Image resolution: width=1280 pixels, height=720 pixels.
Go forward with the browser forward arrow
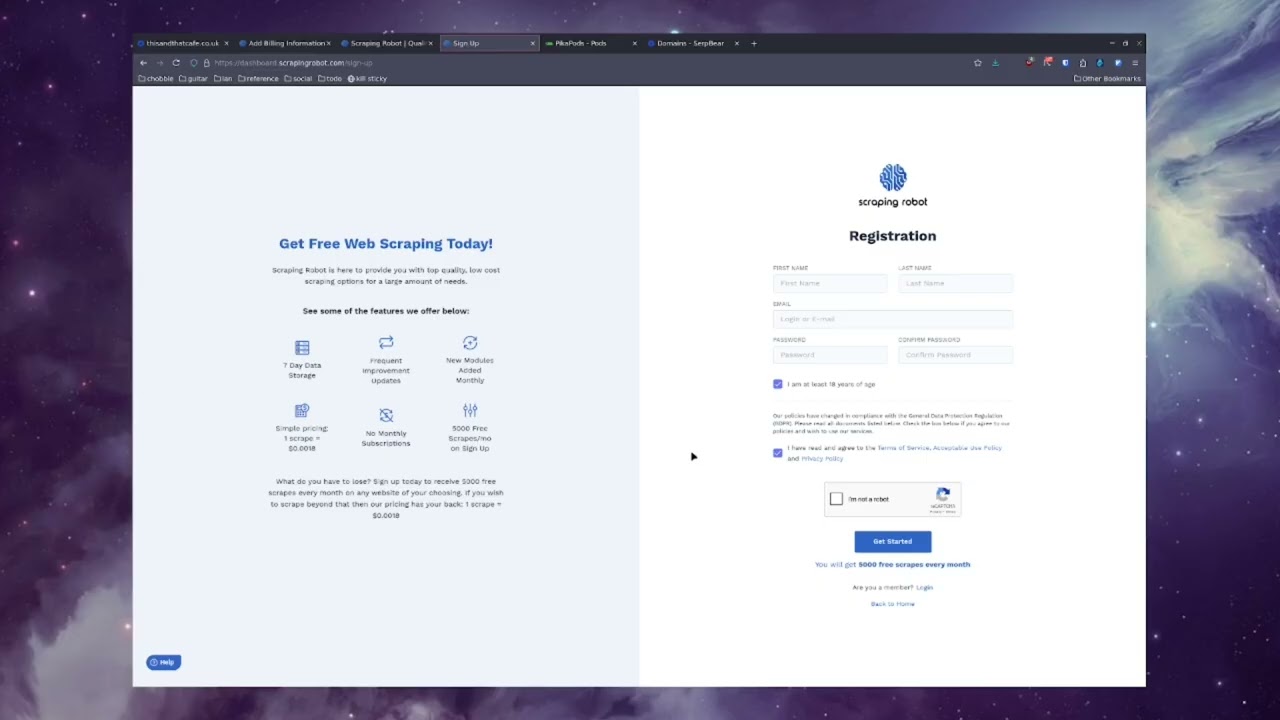[159, 63]
